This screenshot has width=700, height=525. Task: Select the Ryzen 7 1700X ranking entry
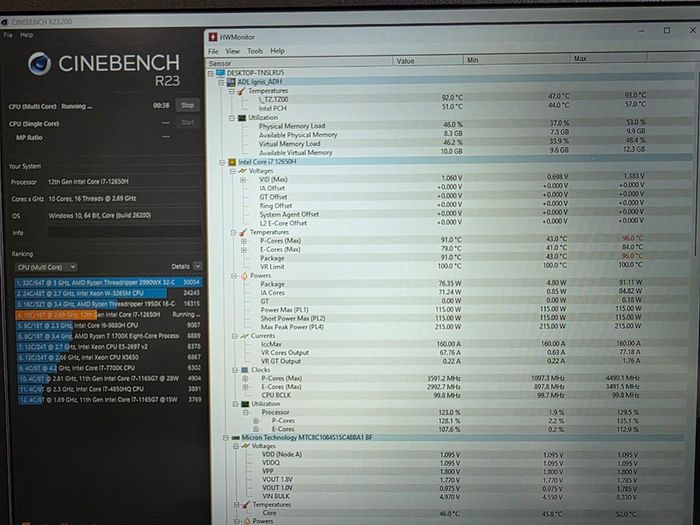coord(108,336)
